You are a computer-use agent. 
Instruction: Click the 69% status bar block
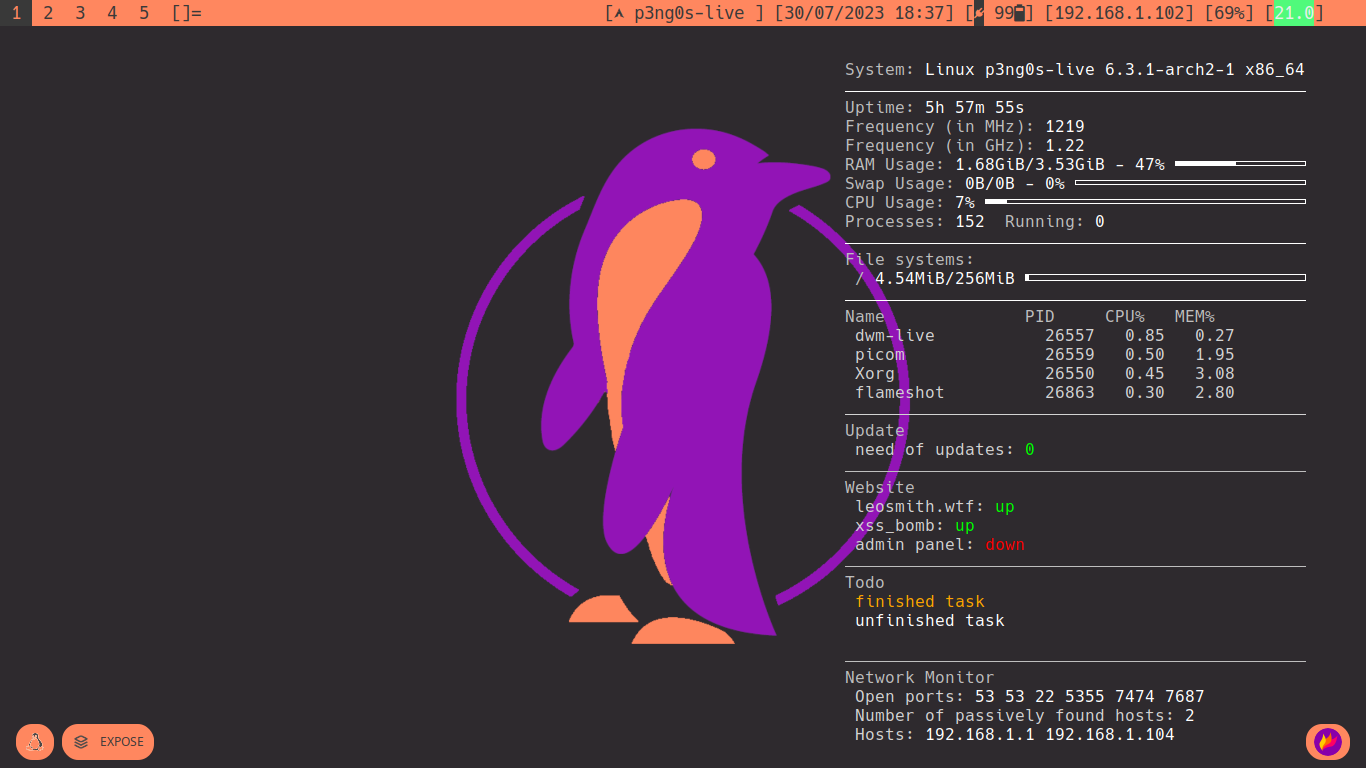1229,13
